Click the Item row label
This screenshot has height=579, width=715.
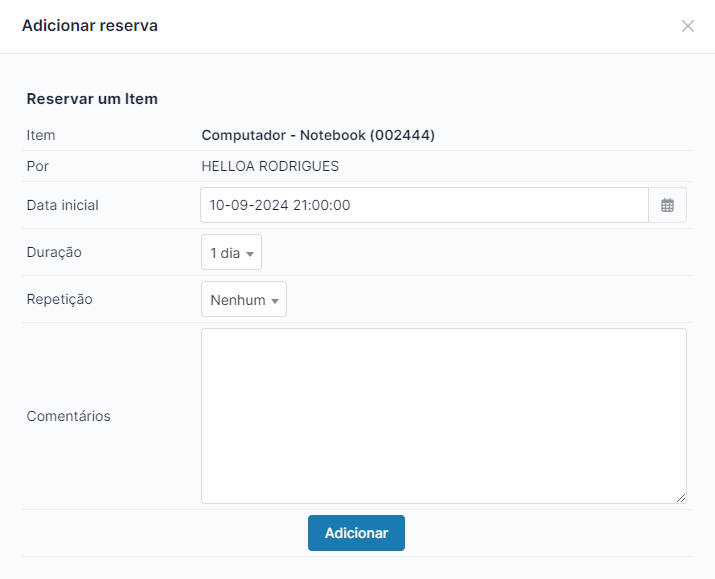41,135
